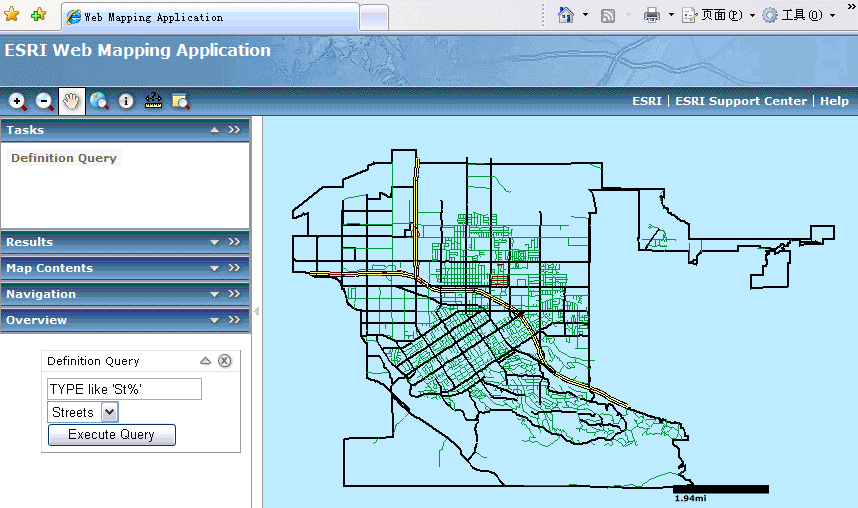
Task: Open the ESRI Support Center link
Action: point(741,101)
